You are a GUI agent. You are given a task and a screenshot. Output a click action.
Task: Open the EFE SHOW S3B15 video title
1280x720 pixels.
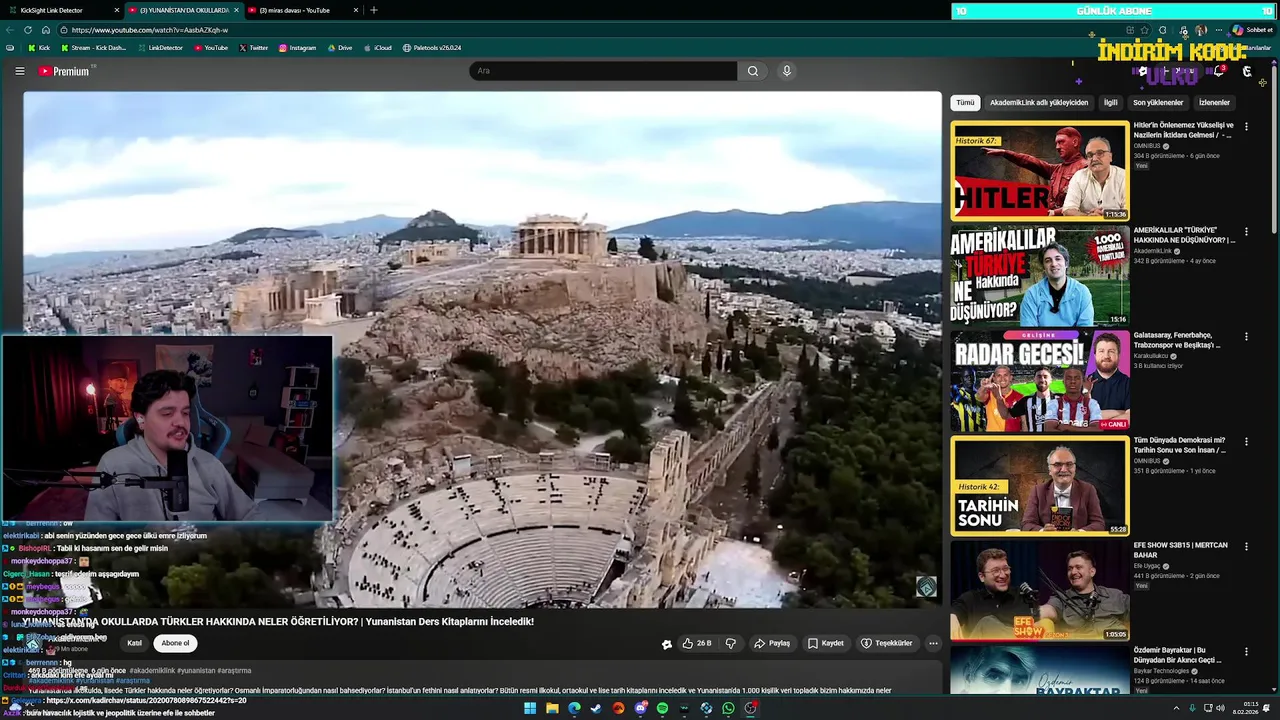(x=1180, y=550)
